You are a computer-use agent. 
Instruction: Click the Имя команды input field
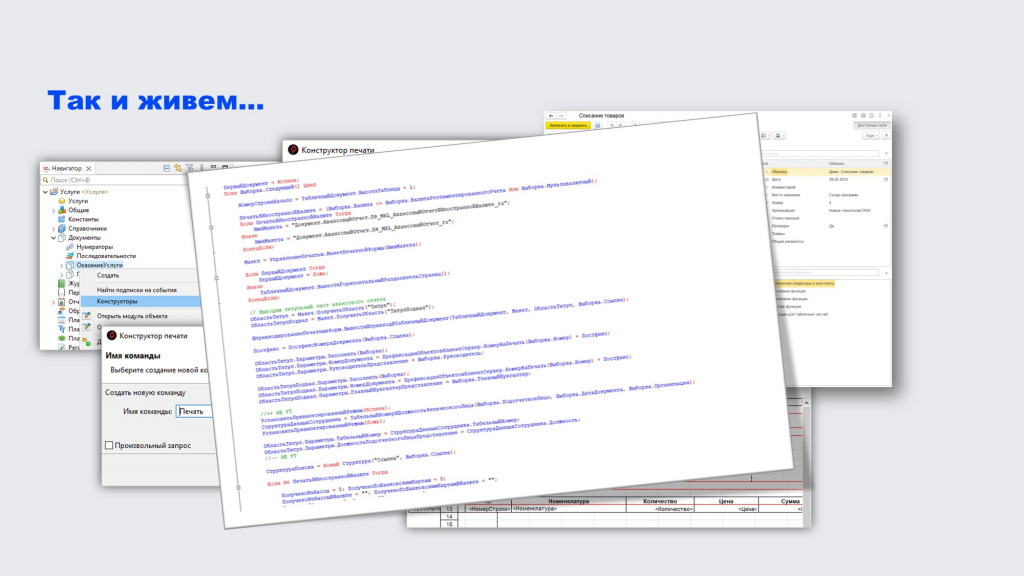pos(194,411)
